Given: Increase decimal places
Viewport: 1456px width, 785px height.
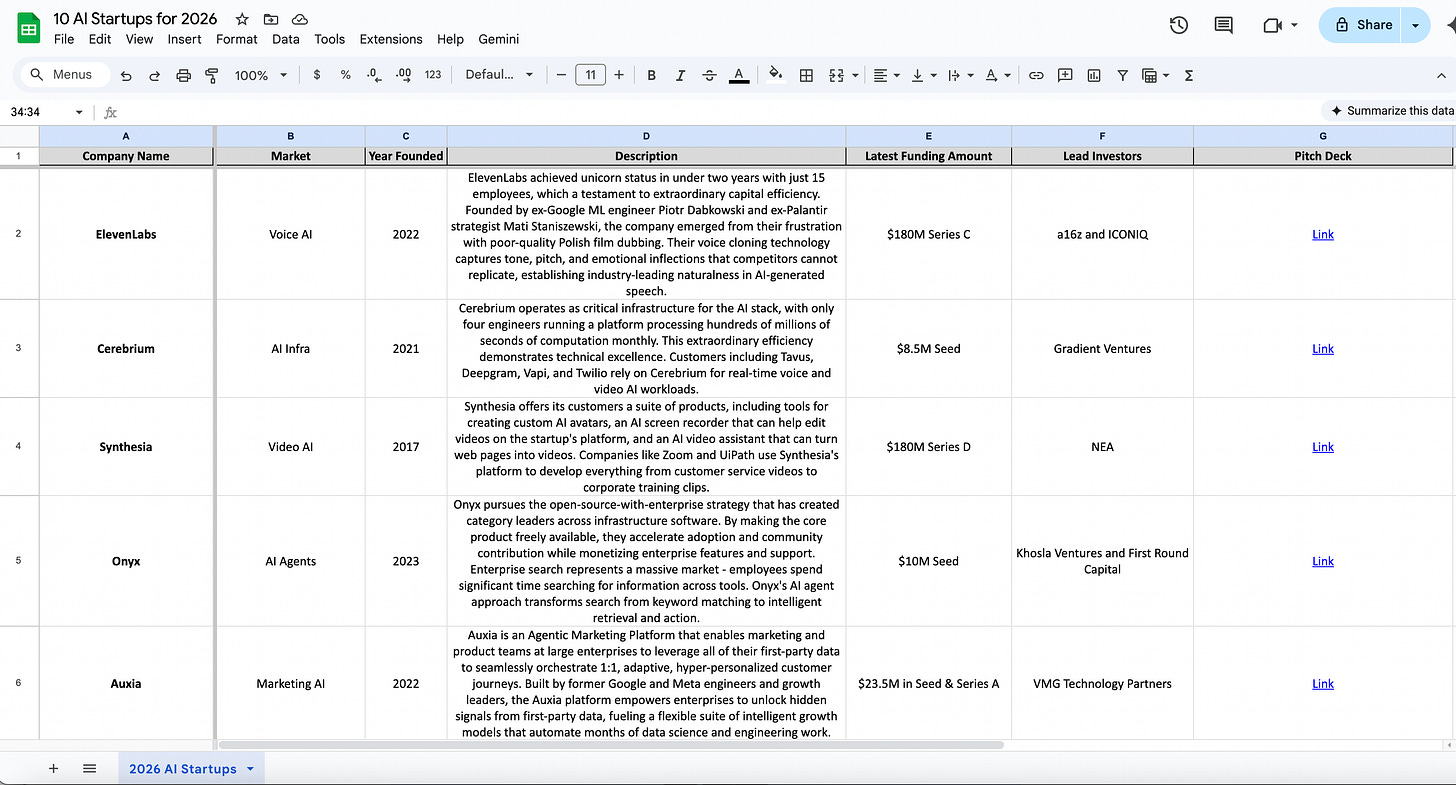Looking at the screenshot, I should [403, 75].
